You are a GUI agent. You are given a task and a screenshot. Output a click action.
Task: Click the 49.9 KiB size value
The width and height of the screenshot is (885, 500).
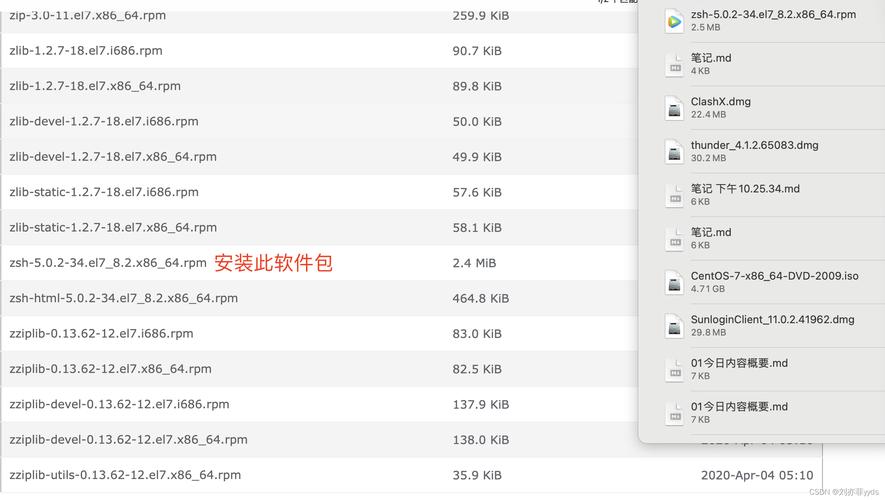477,157
